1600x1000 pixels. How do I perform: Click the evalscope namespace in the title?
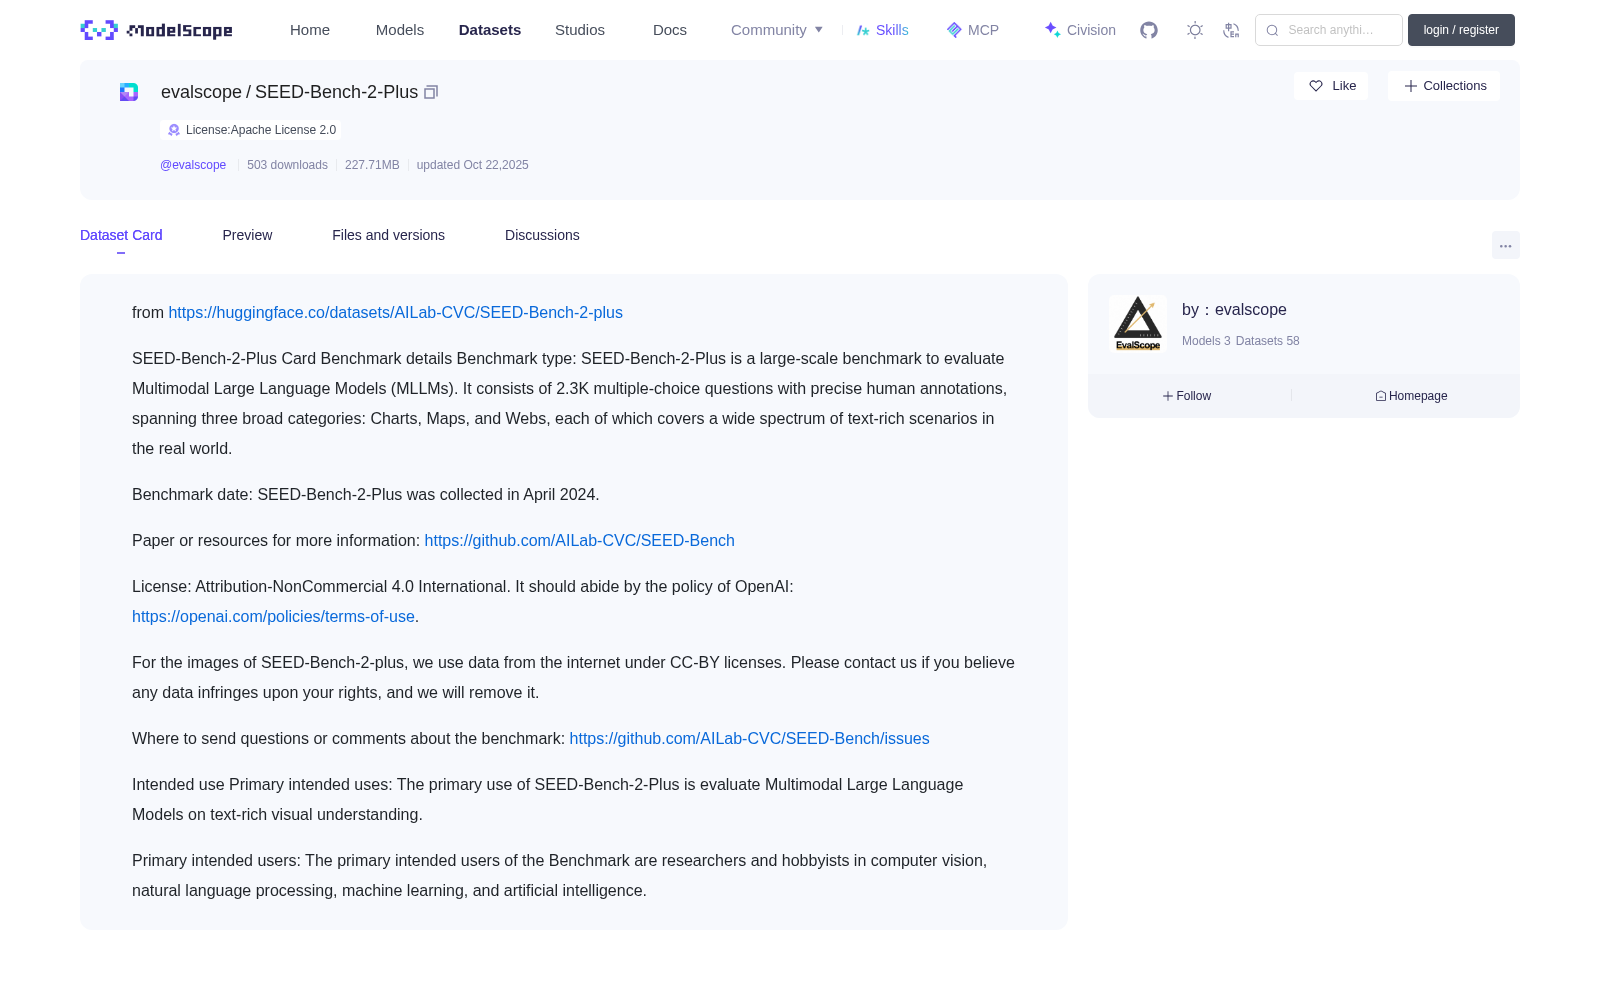tap(201, 92)
